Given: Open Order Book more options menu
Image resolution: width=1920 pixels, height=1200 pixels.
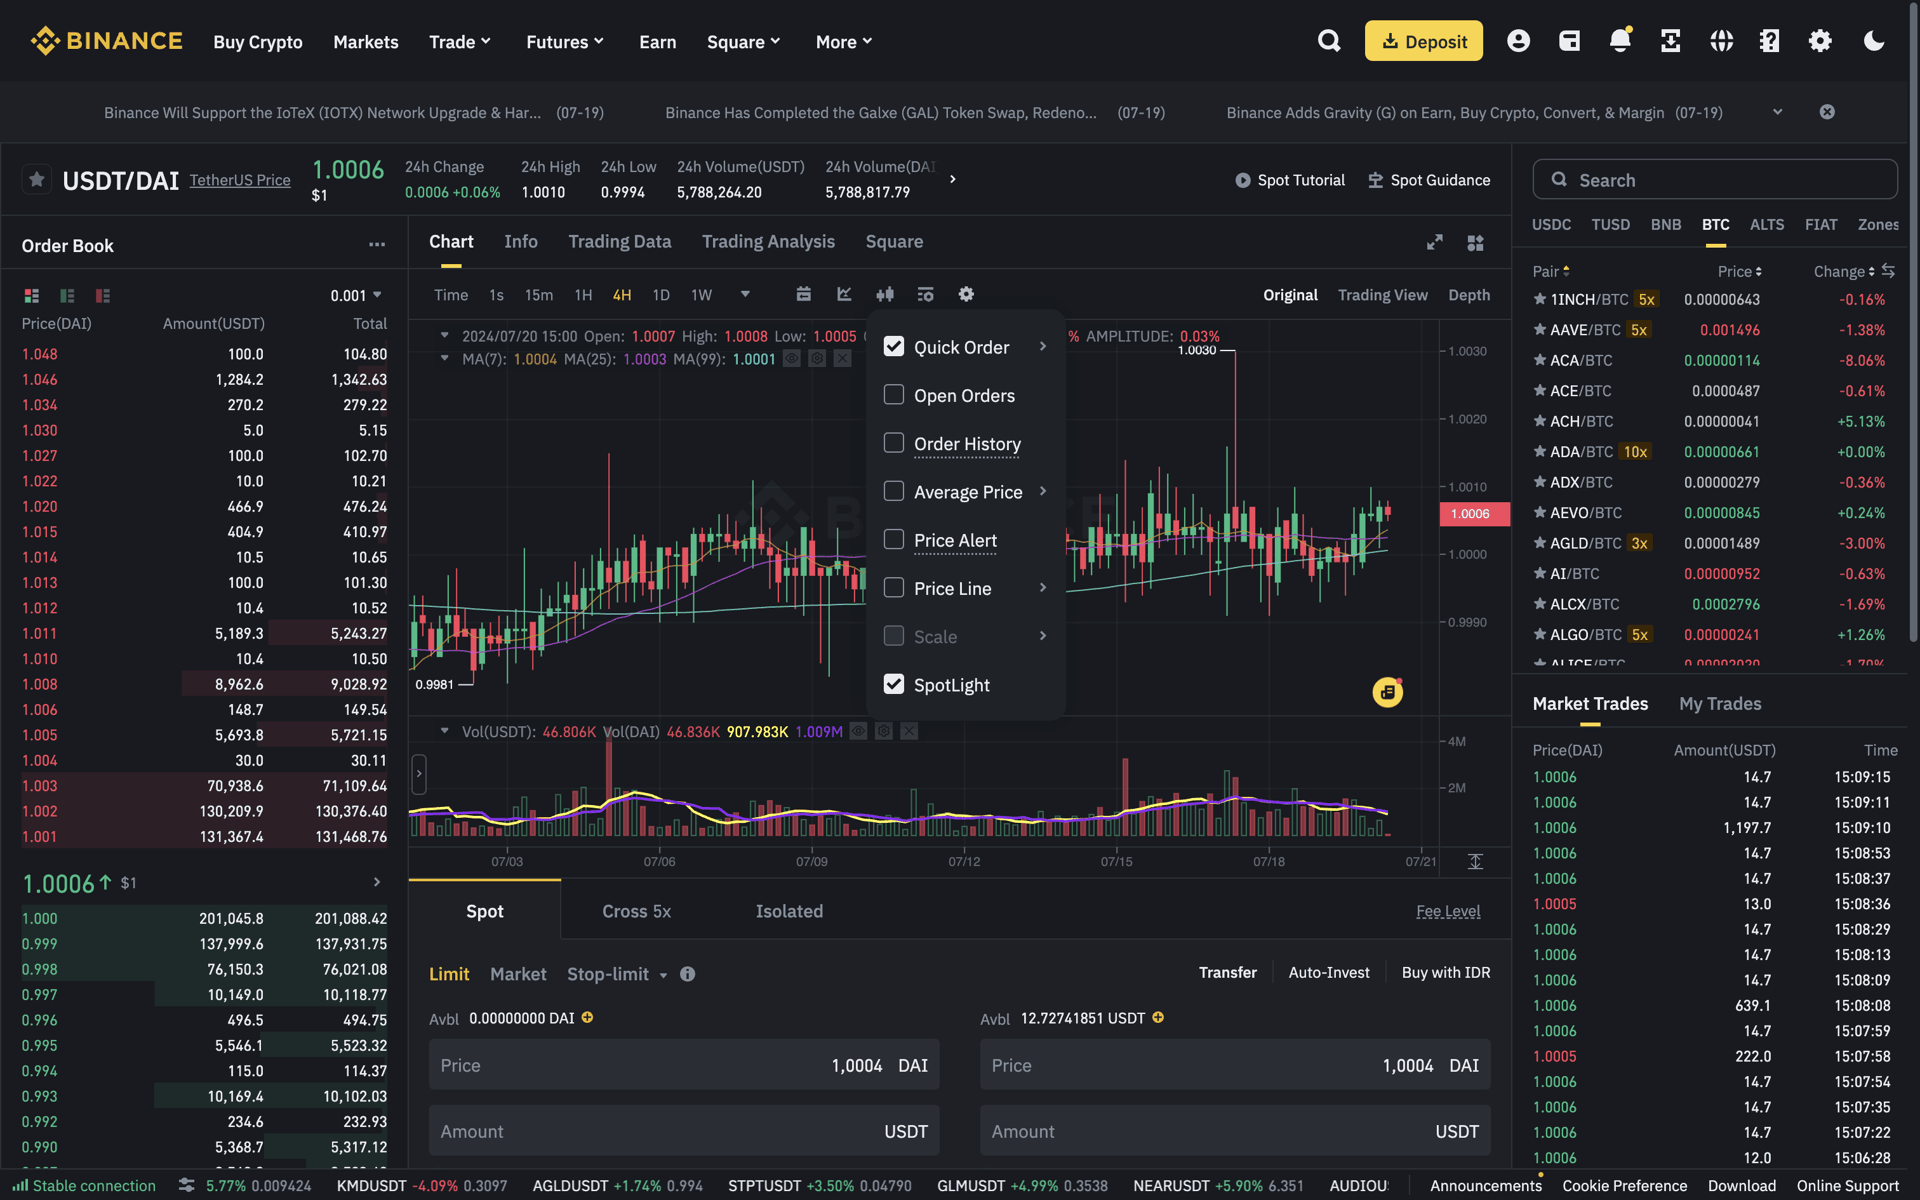Looking at the screenshot, I should [x=376, y=245].
